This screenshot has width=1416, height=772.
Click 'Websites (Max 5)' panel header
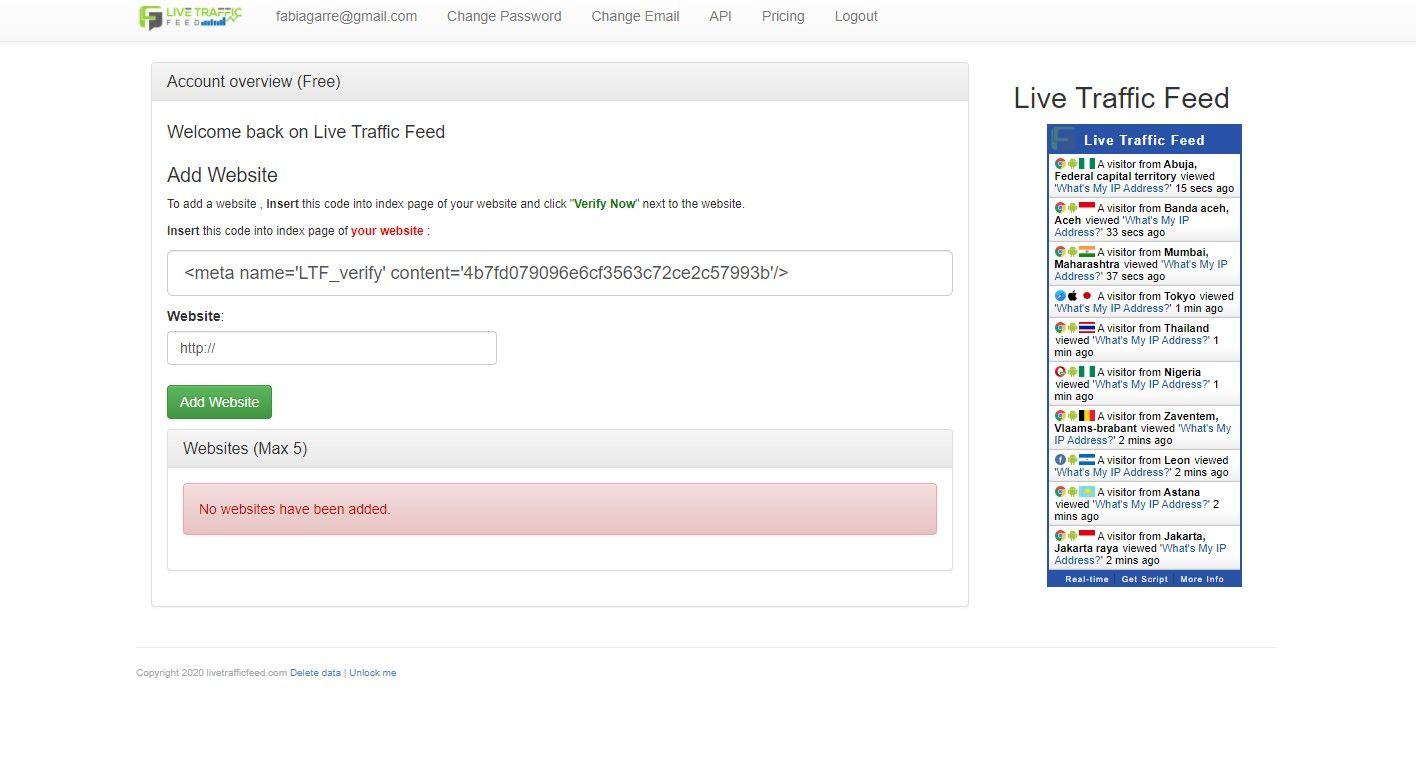(560, 449)
